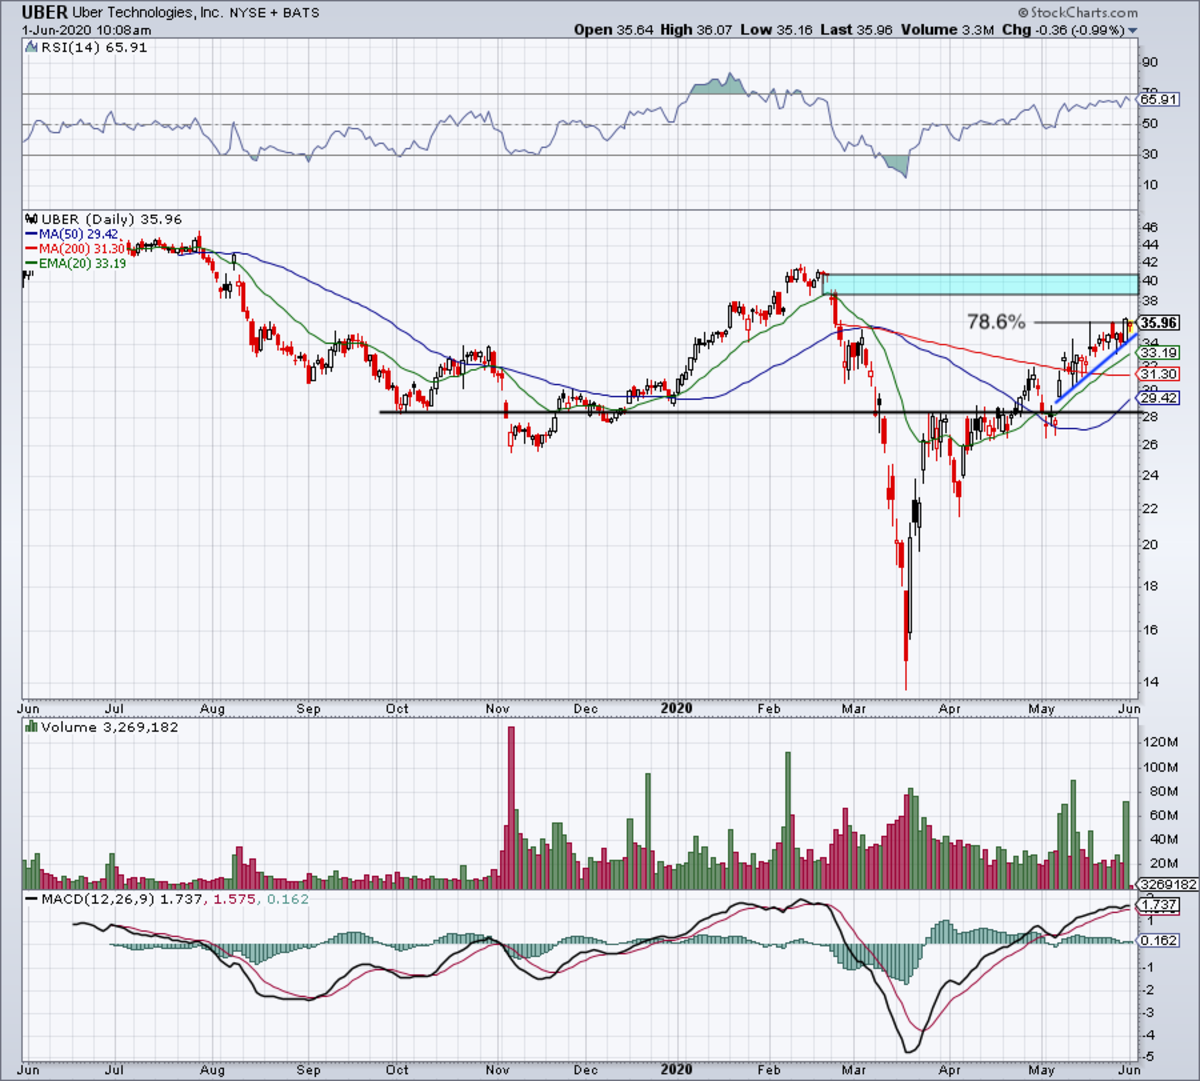The width and height of the screenshot is (1200, 1081).
Task: Click the RSI area chart icon before RSI(14)
Action: (29, 48)
